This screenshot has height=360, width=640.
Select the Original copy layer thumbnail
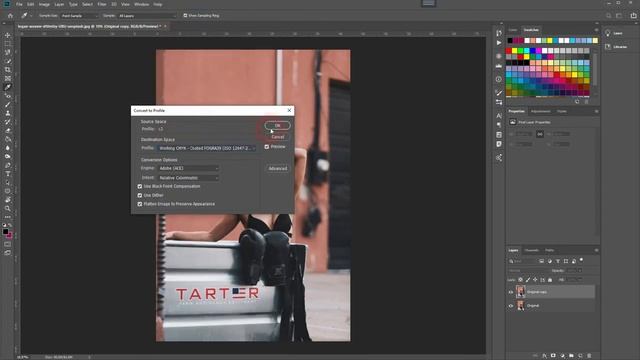click(520, 292)
